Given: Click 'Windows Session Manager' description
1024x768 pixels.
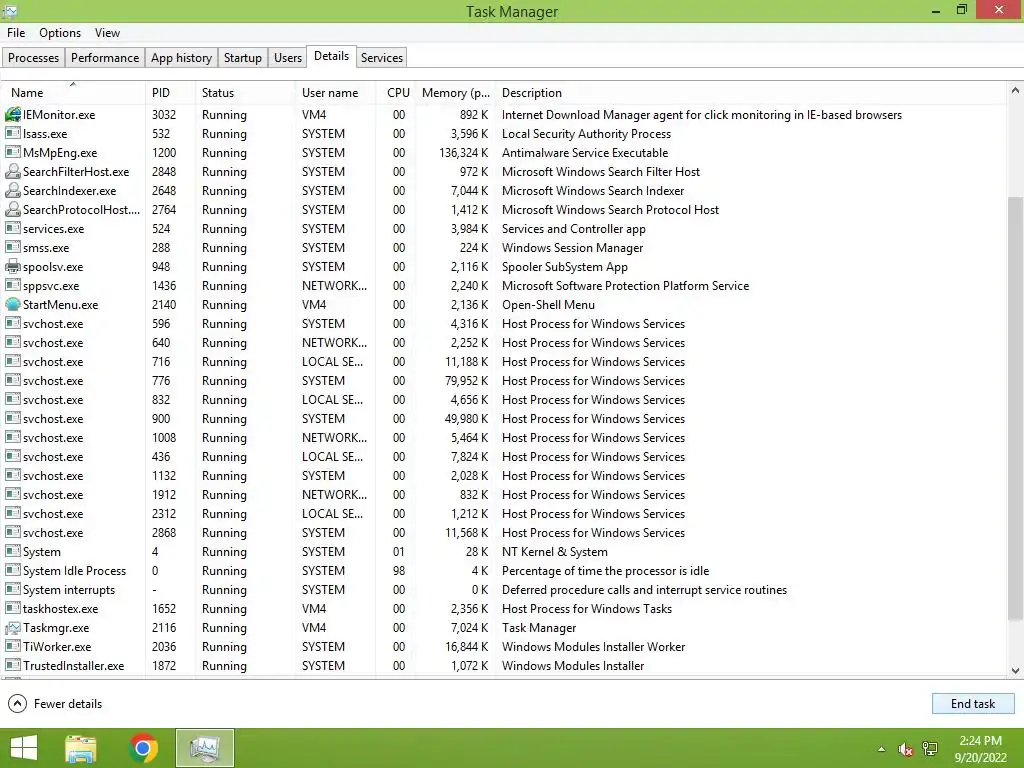Looking at the screenshot, I should [x=572, y=248].
